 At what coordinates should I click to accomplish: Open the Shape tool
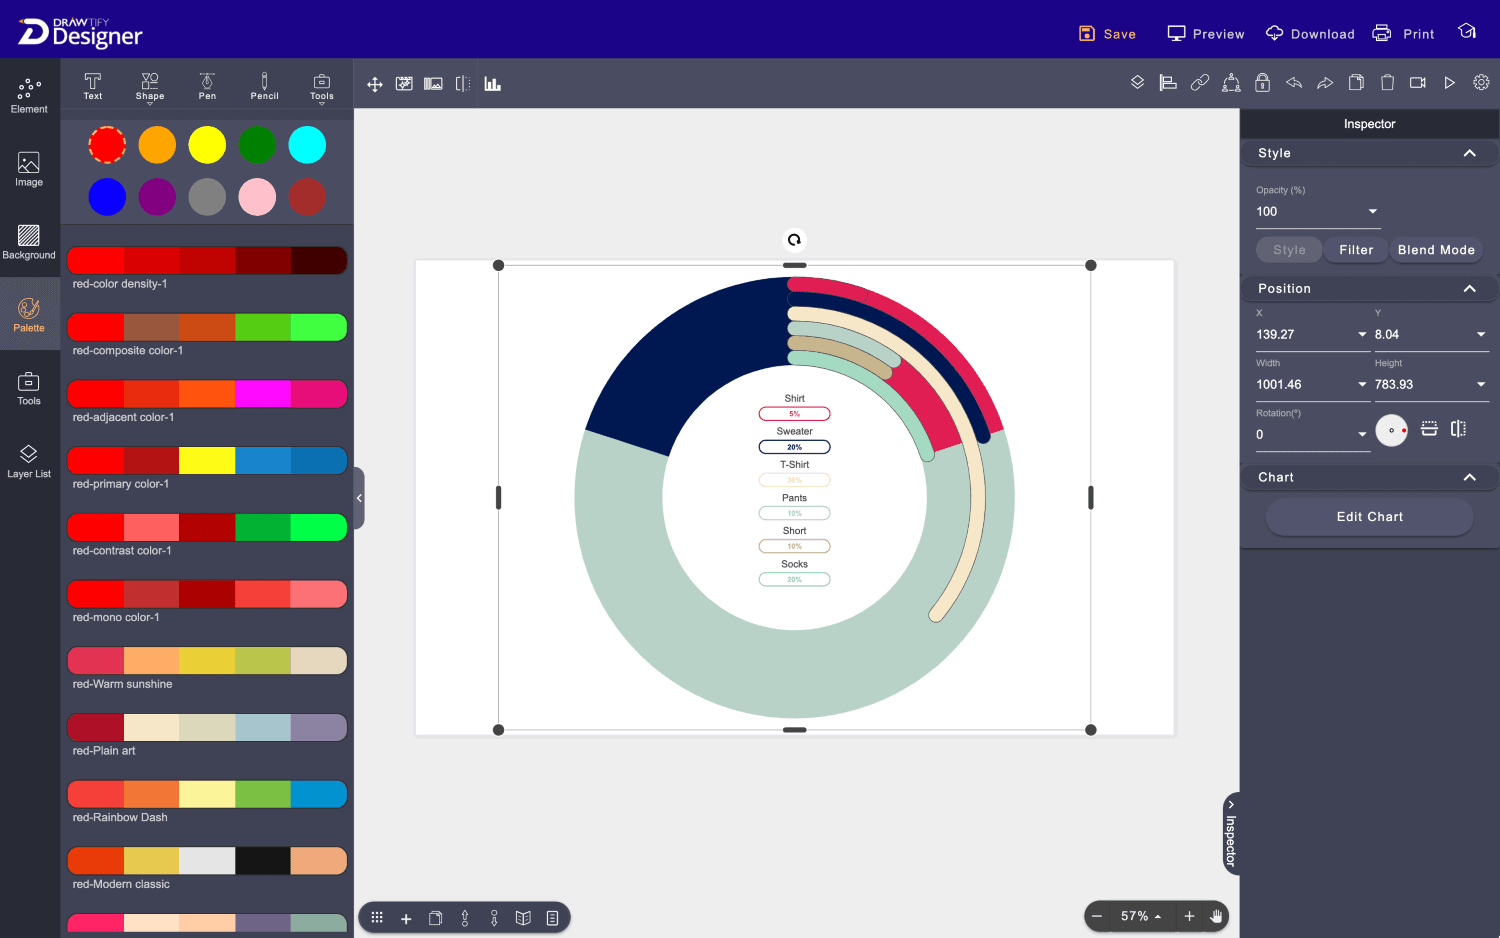point(150,86)
